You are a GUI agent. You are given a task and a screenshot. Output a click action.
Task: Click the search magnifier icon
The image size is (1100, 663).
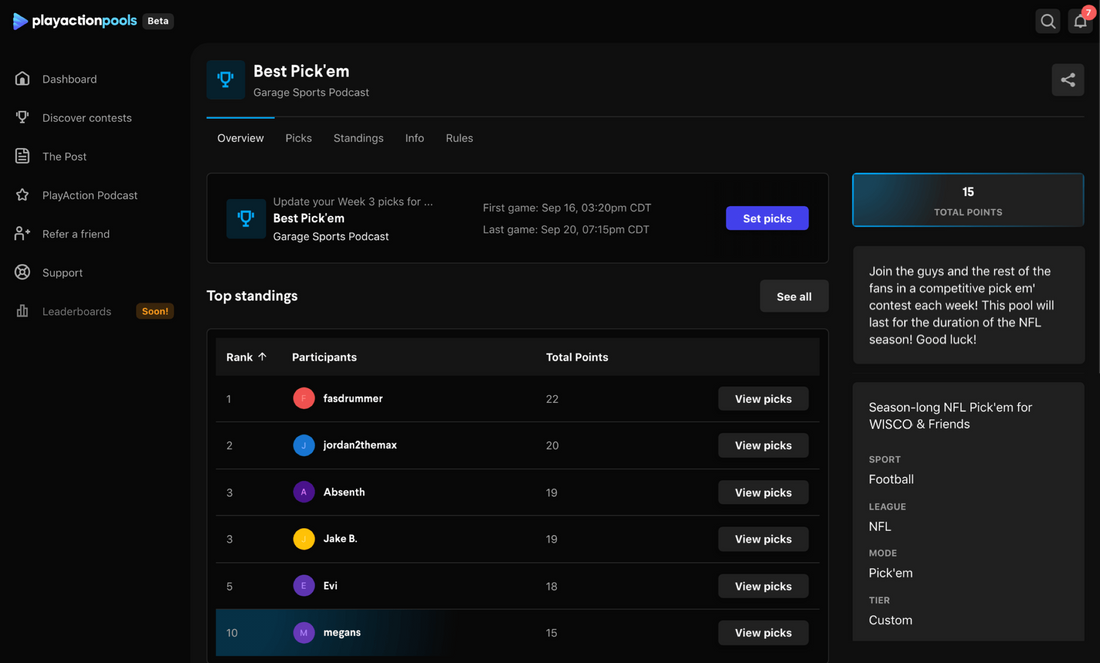click(1047, 21)
